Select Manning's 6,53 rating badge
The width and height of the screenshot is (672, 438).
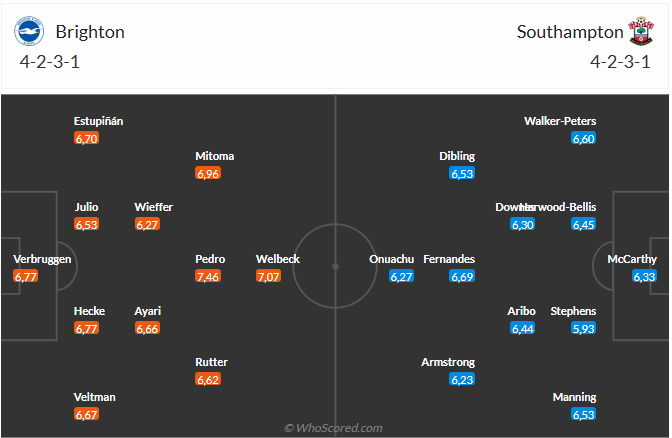tap(584, 414)
